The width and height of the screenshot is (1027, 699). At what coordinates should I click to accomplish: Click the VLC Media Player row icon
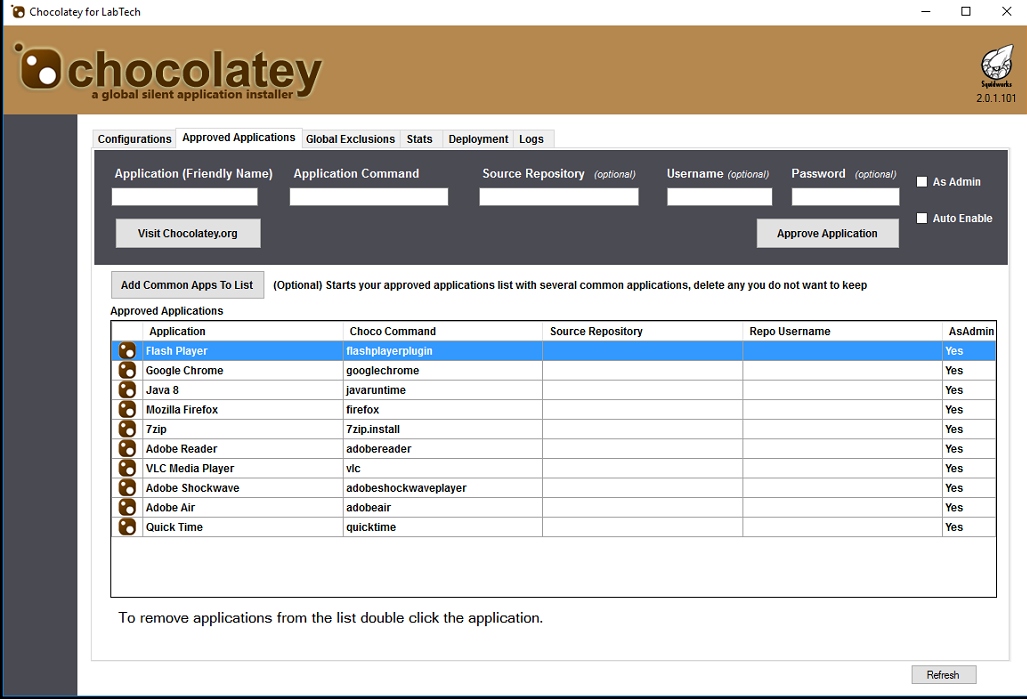[x=127, y=468]
